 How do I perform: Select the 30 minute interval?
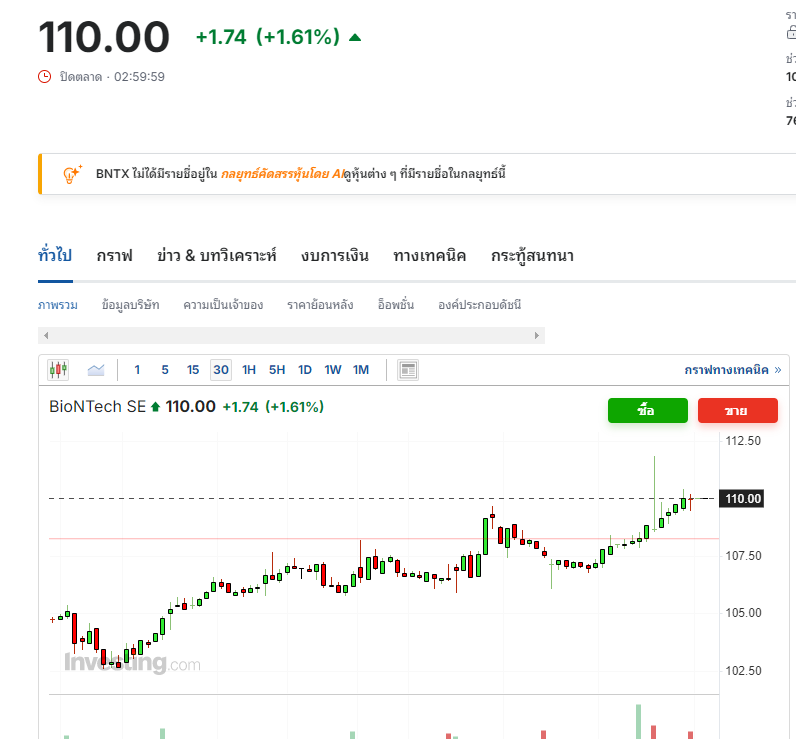[x=221, y=370]
